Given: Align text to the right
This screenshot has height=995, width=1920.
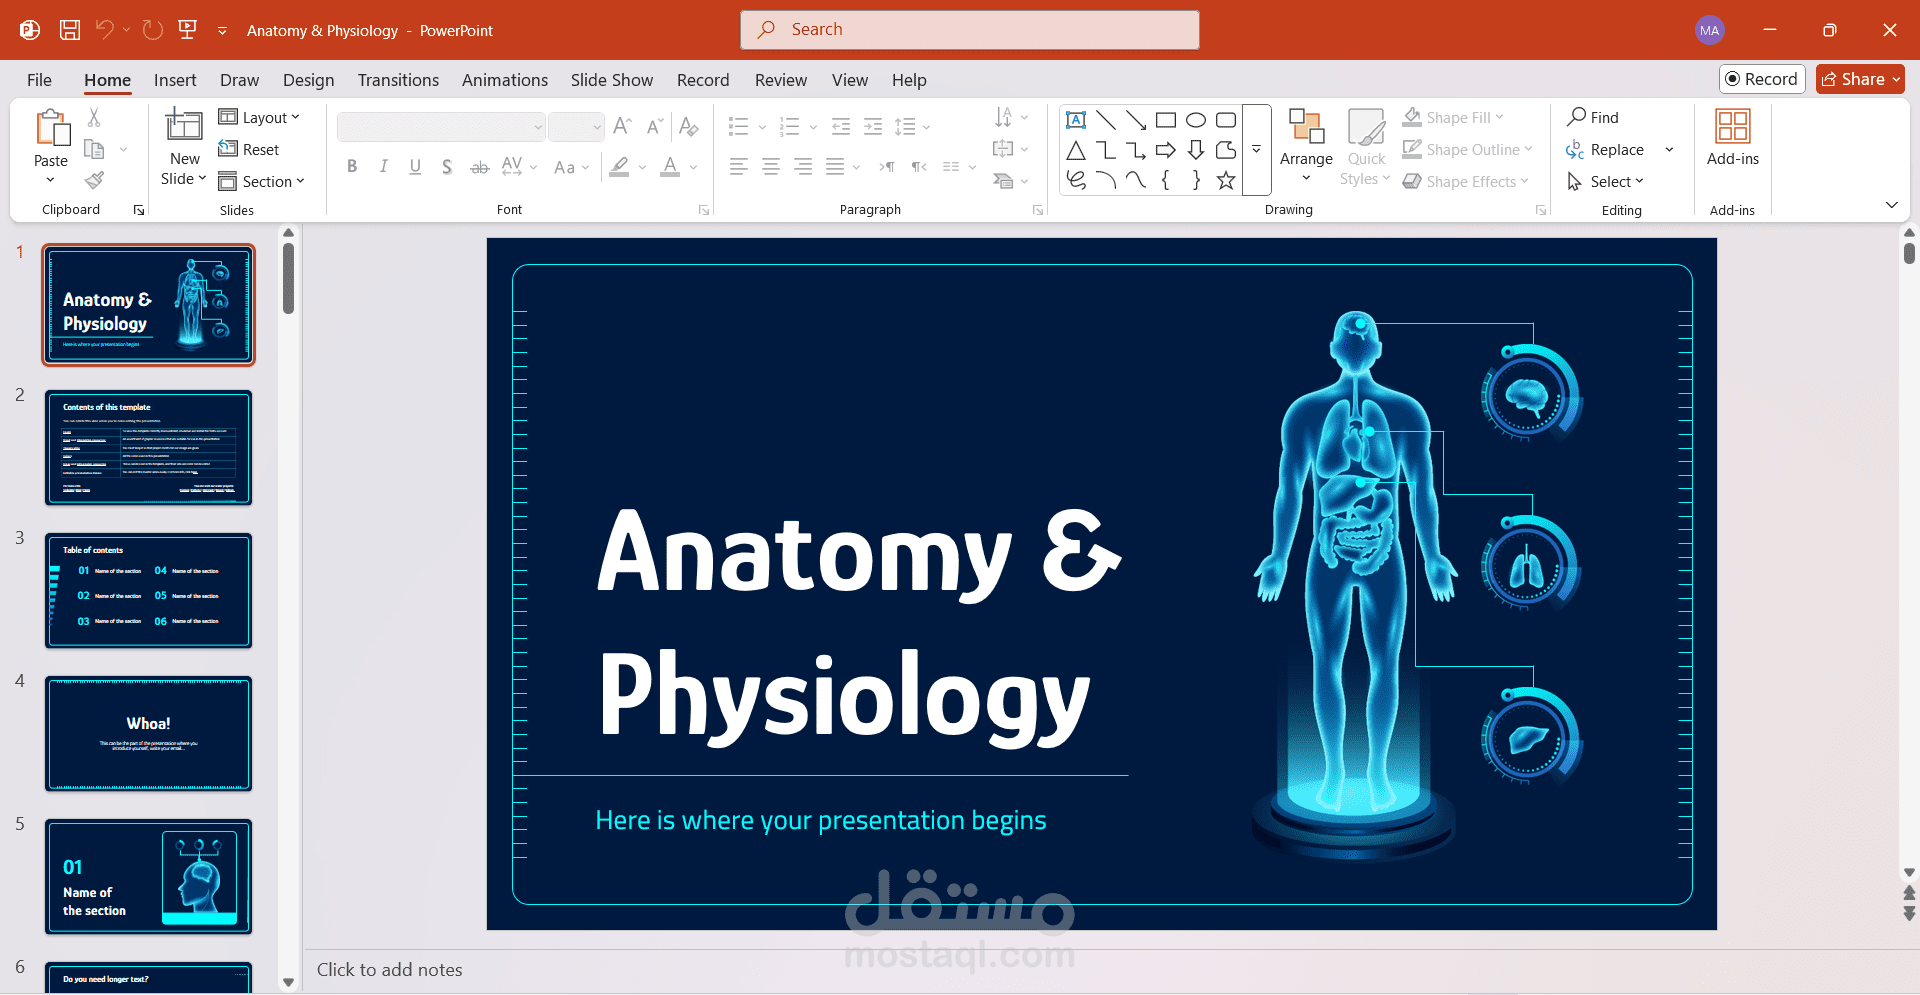Looking at the screenshot, I should coord(803,167).
